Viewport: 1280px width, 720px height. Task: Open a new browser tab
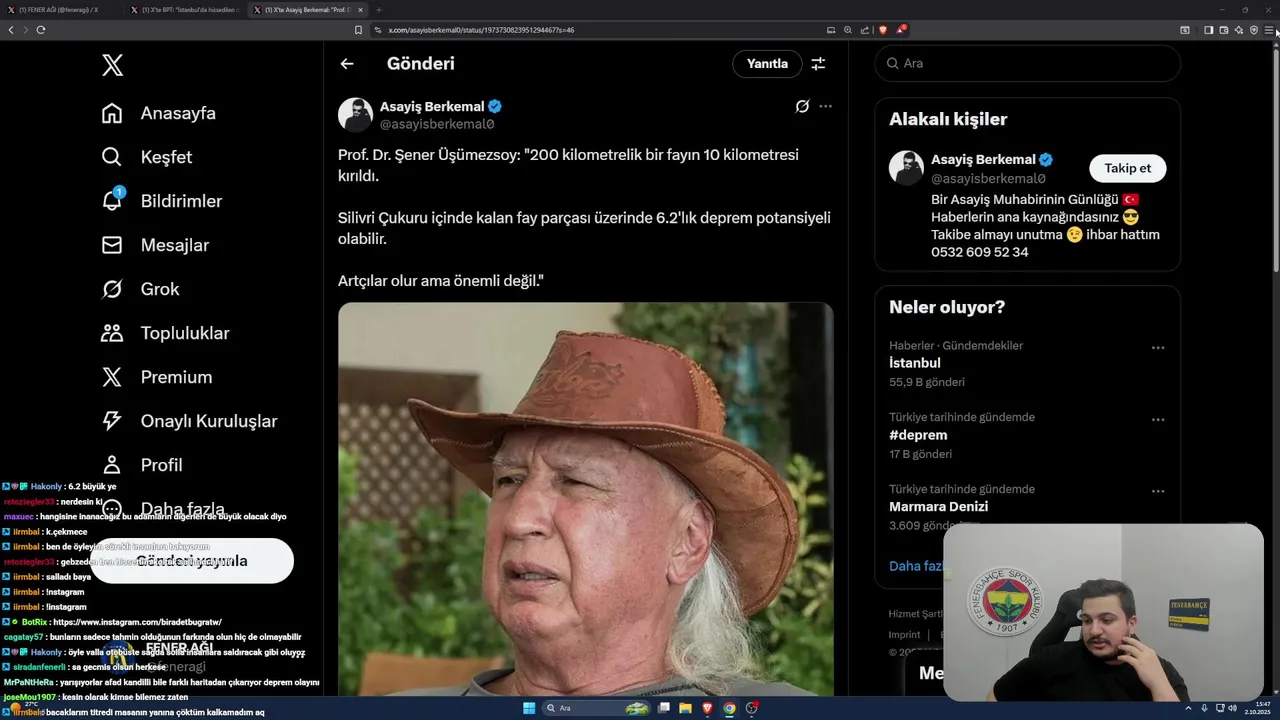click(379, 10)
